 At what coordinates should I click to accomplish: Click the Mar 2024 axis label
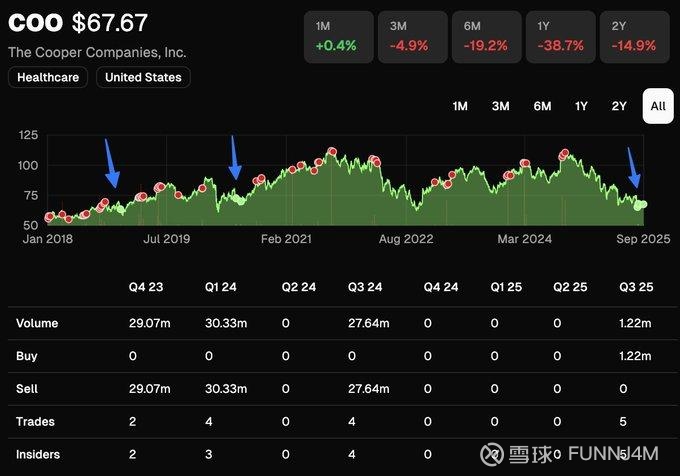pos(525,239)
